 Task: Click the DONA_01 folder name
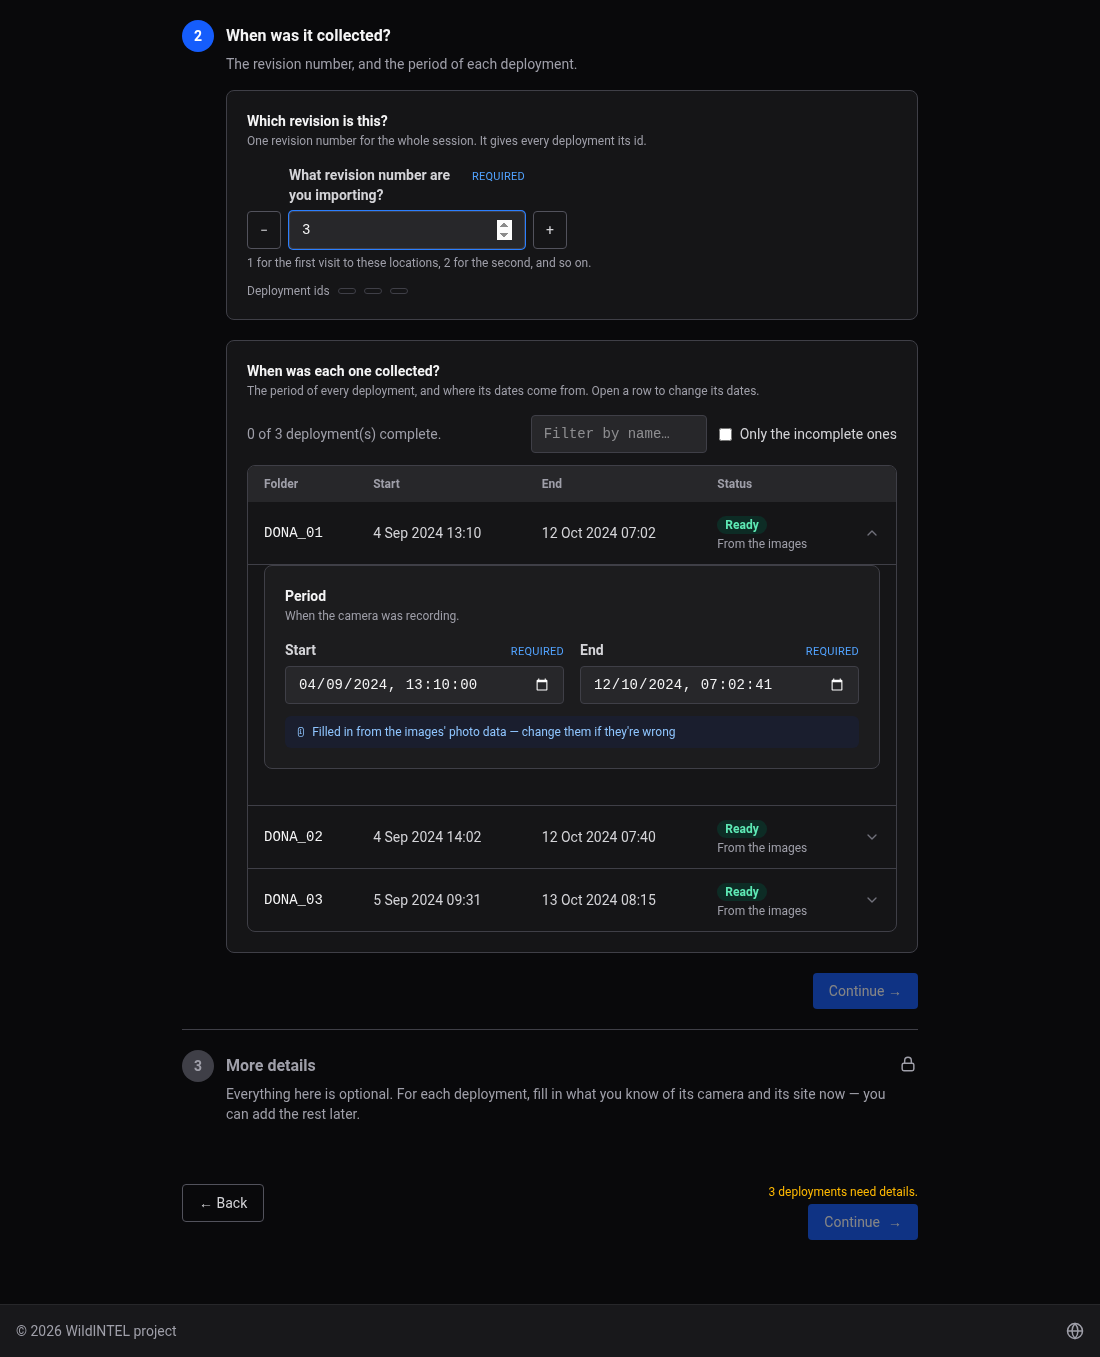(x=293, y=533)
